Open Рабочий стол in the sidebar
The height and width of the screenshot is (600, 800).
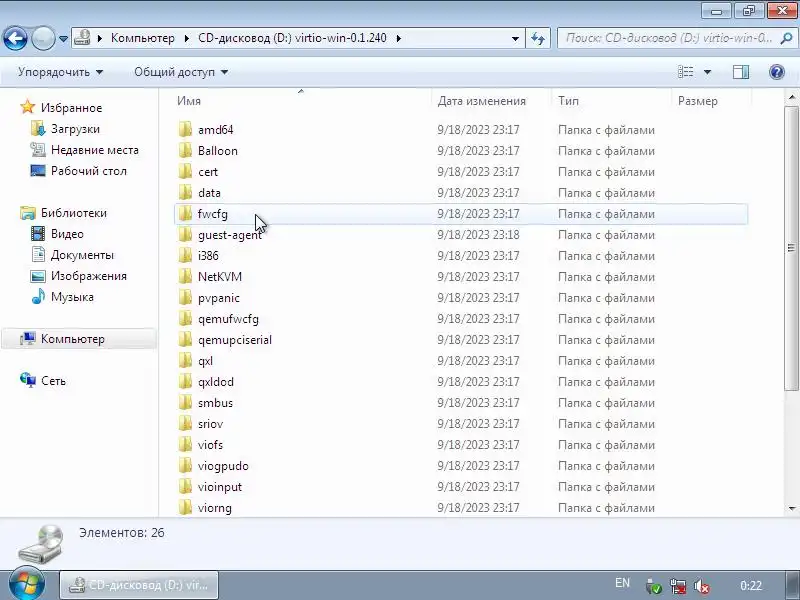88,171
